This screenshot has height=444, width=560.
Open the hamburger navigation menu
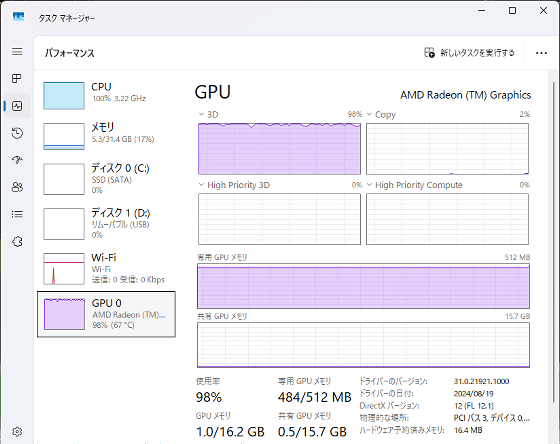tap(17, 52)
